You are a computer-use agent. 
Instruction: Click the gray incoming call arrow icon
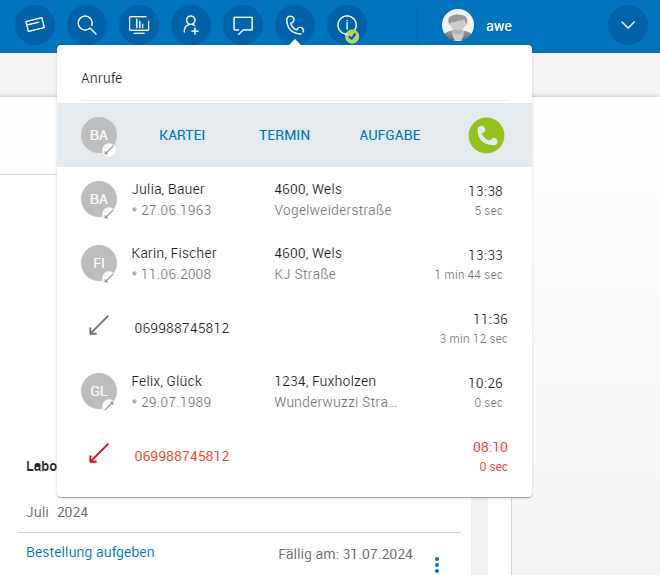coord(99,325)
